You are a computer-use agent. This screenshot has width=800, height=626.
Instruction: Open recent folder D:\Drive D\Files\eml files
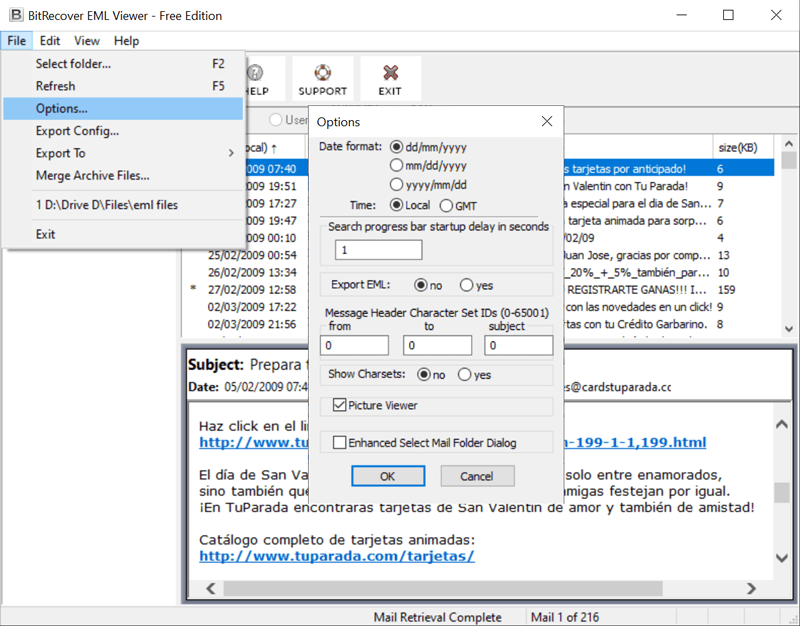[123, 205]
